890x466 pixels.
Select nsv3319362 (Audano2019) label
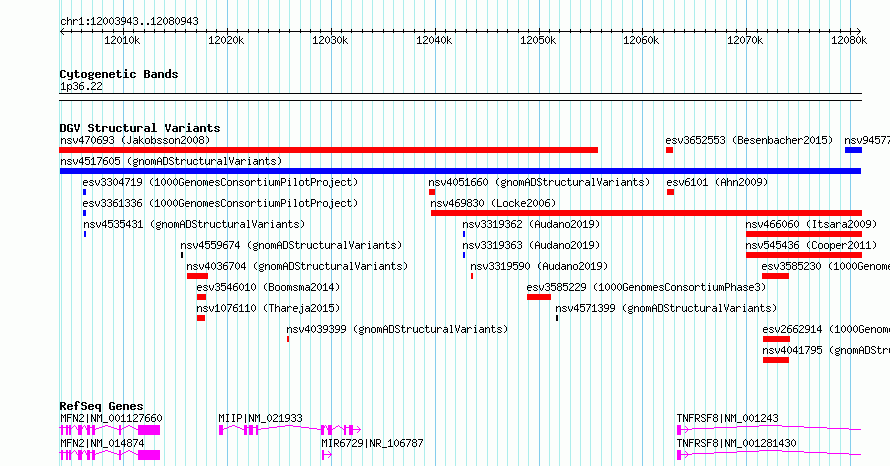531,224
